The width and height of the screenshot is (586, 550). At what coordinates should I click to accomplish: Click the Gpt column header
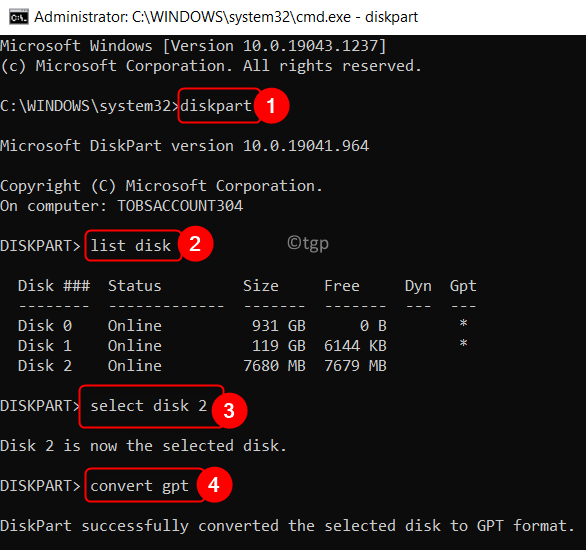(x=463, y=286)
